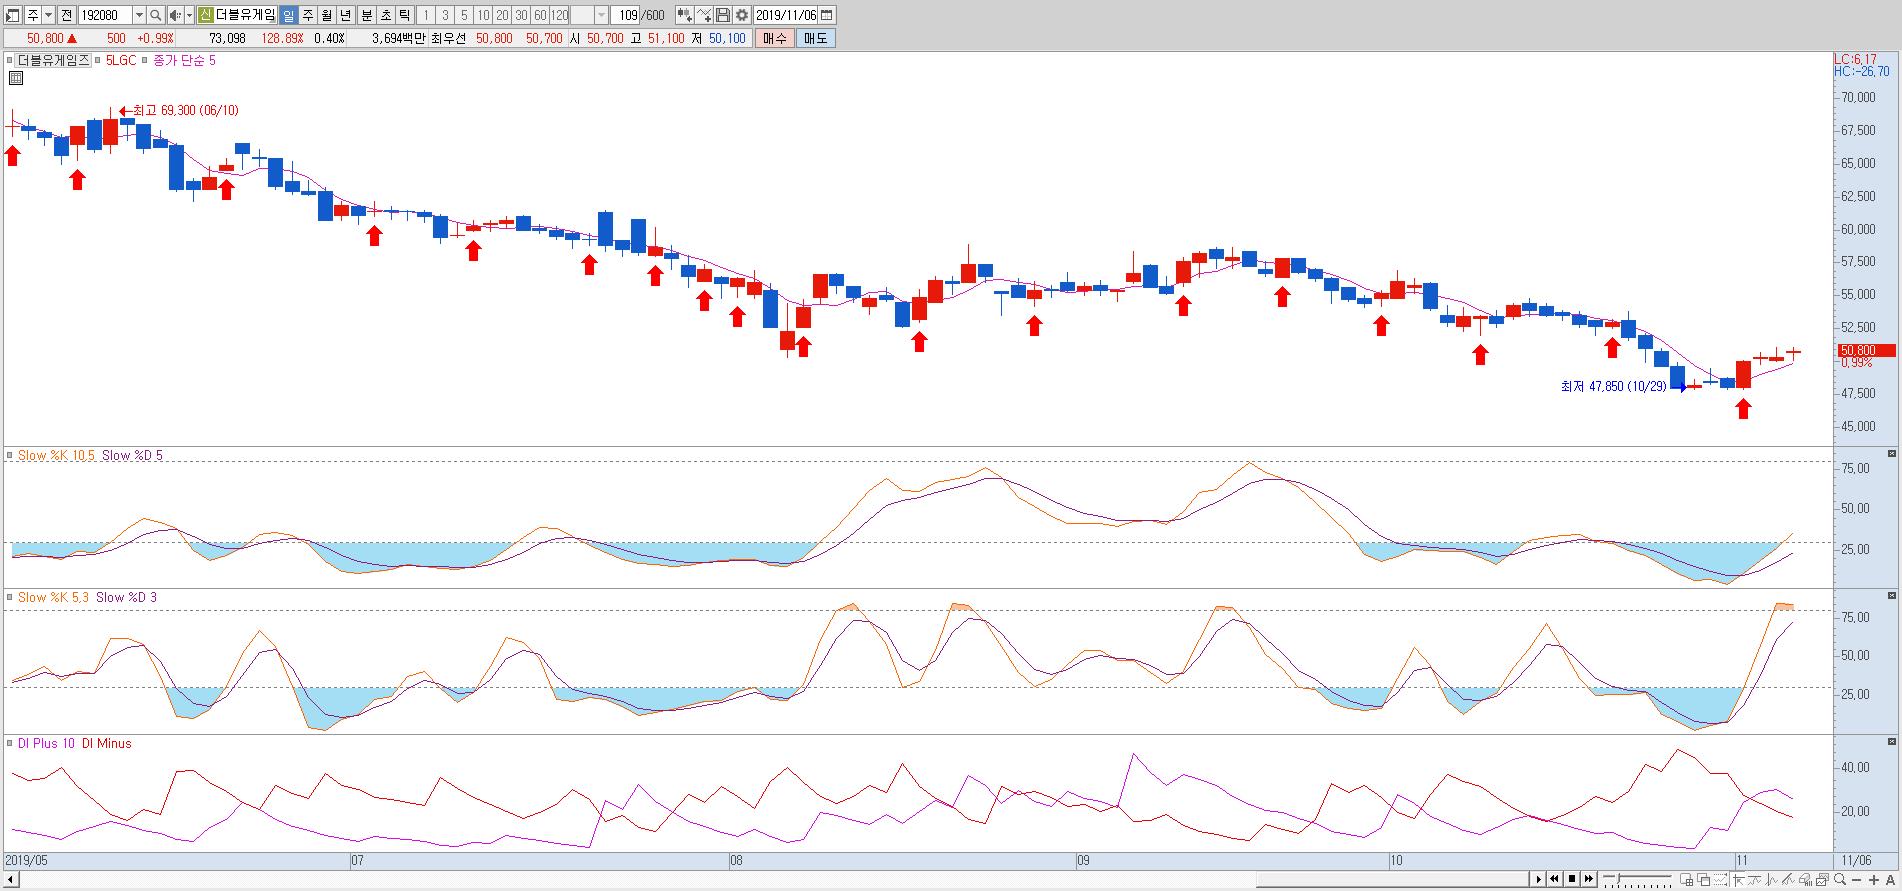Viewport: 1902px width, 891px height.
Task: Open the custom interval dropdown after 120
Action: click(601, 15)
